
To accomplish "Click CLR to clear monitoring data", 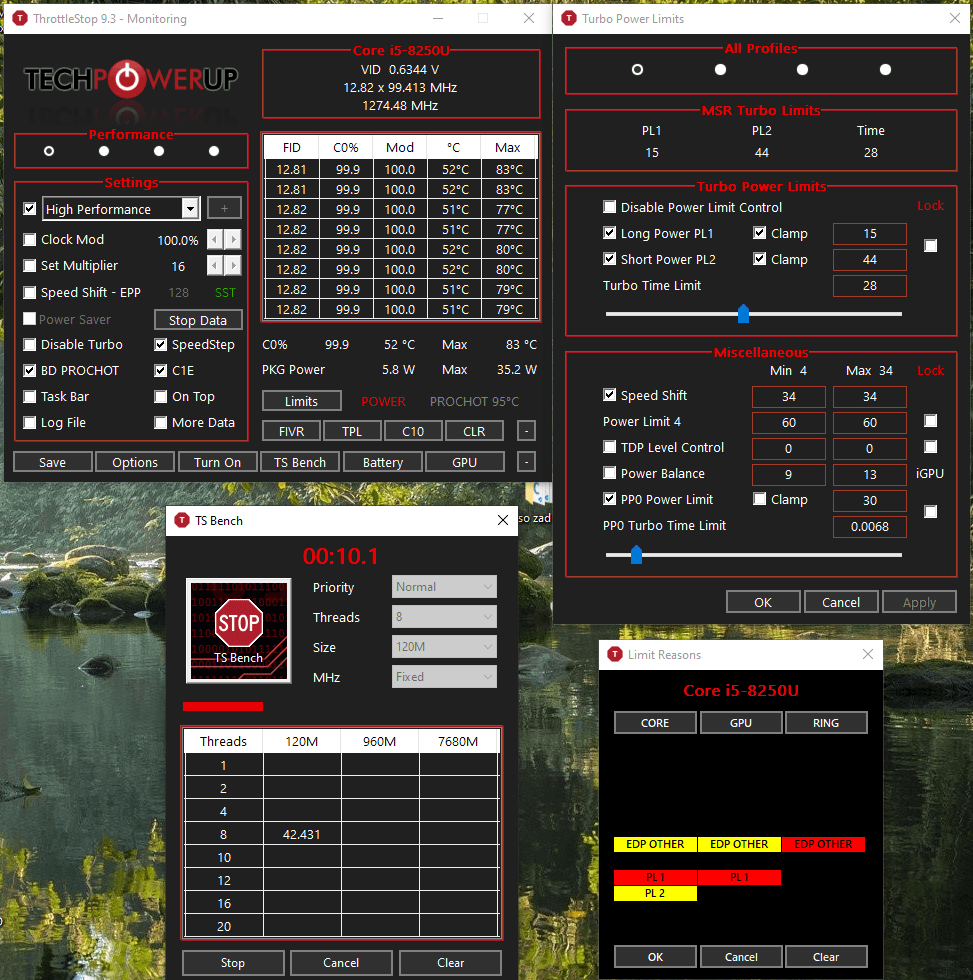I will 474,430.
